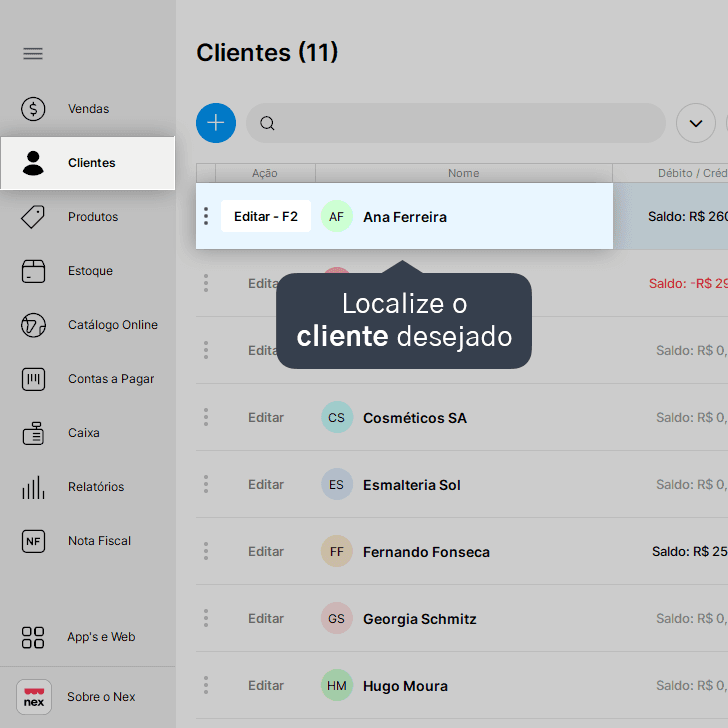
Task: Click the GS avatar of Georgia Schmitz
Action: 337,618
